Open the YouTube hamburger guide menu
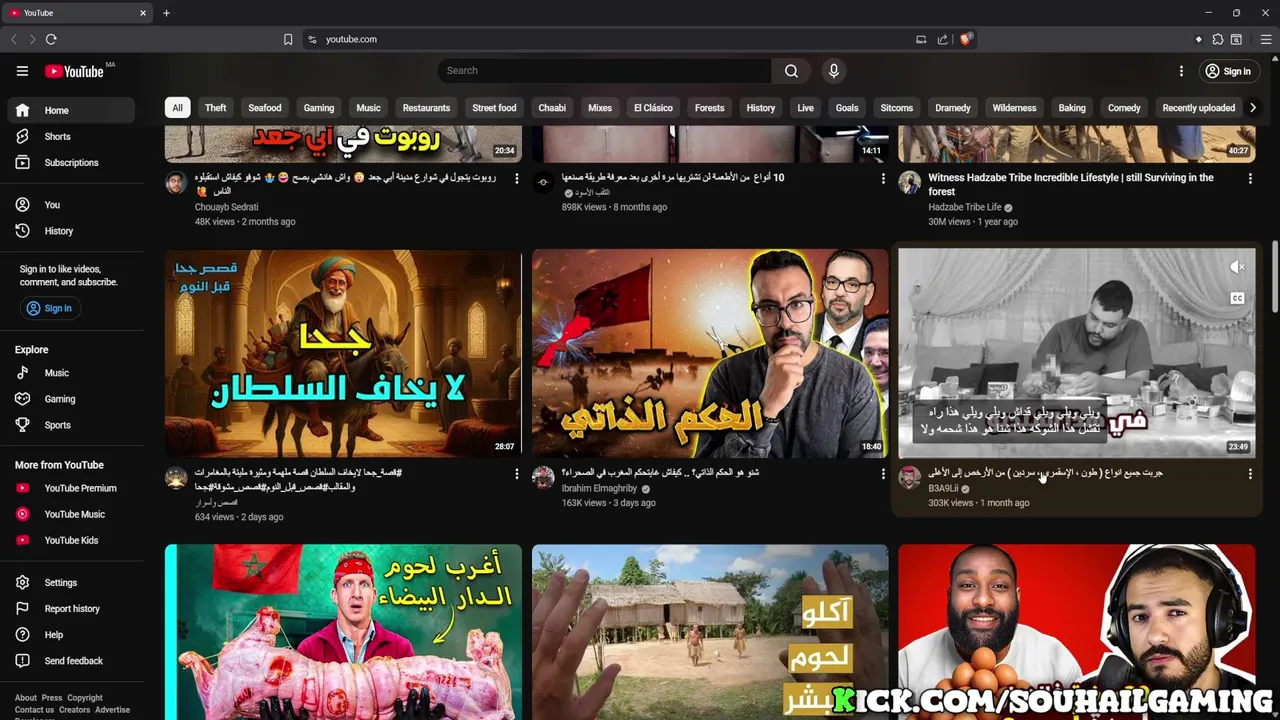Screen dimensions: 1280x720 [22, 71]
